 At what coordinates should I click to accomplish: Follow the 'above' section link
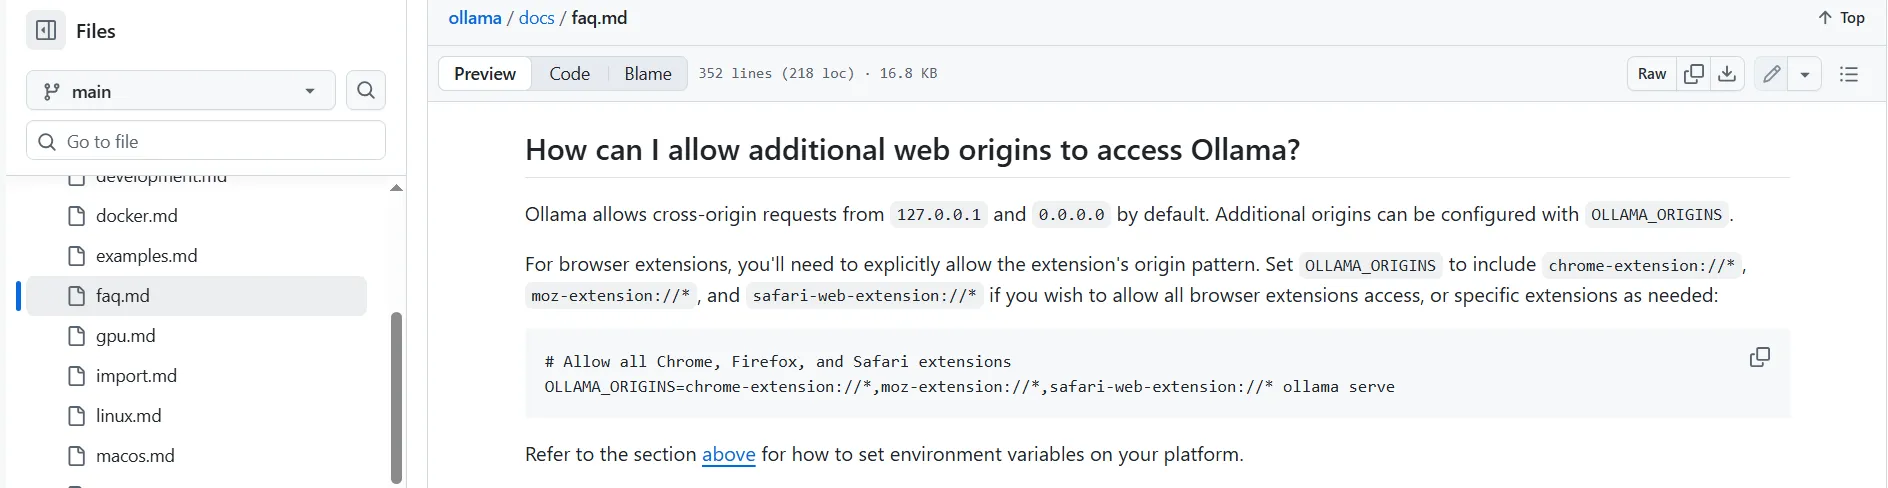[728, 455]
